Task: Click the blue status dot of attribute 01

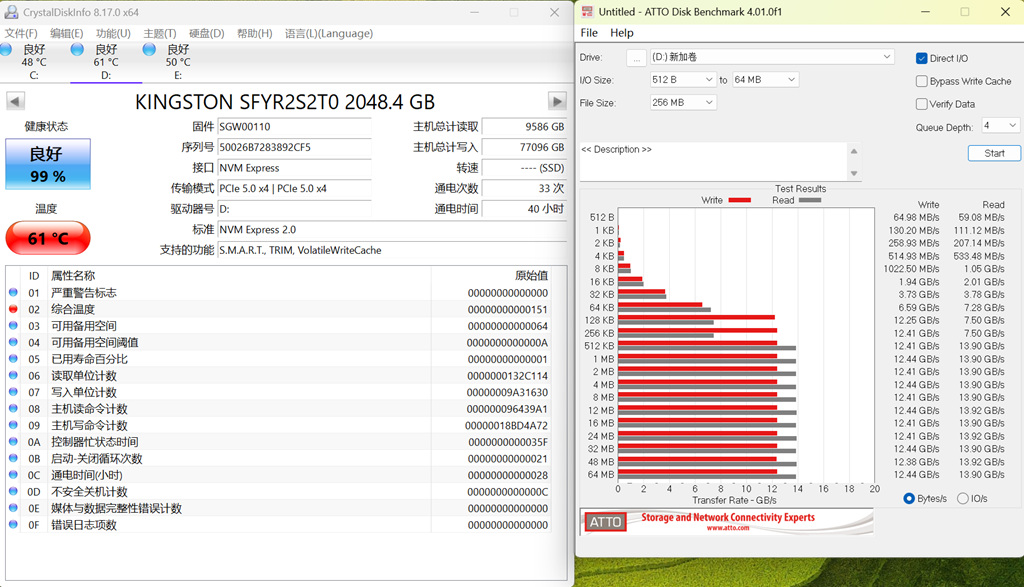Action: tap(13, 293)
